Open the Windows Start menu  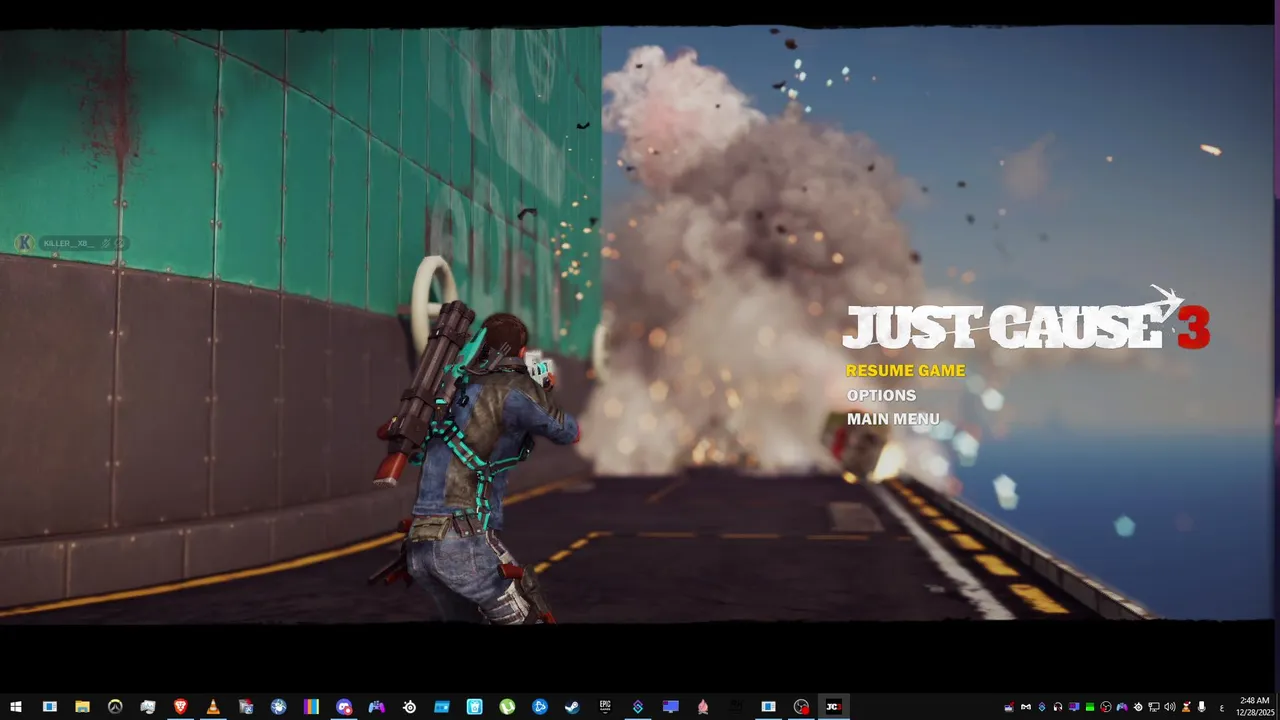click(x=15, y=706)
